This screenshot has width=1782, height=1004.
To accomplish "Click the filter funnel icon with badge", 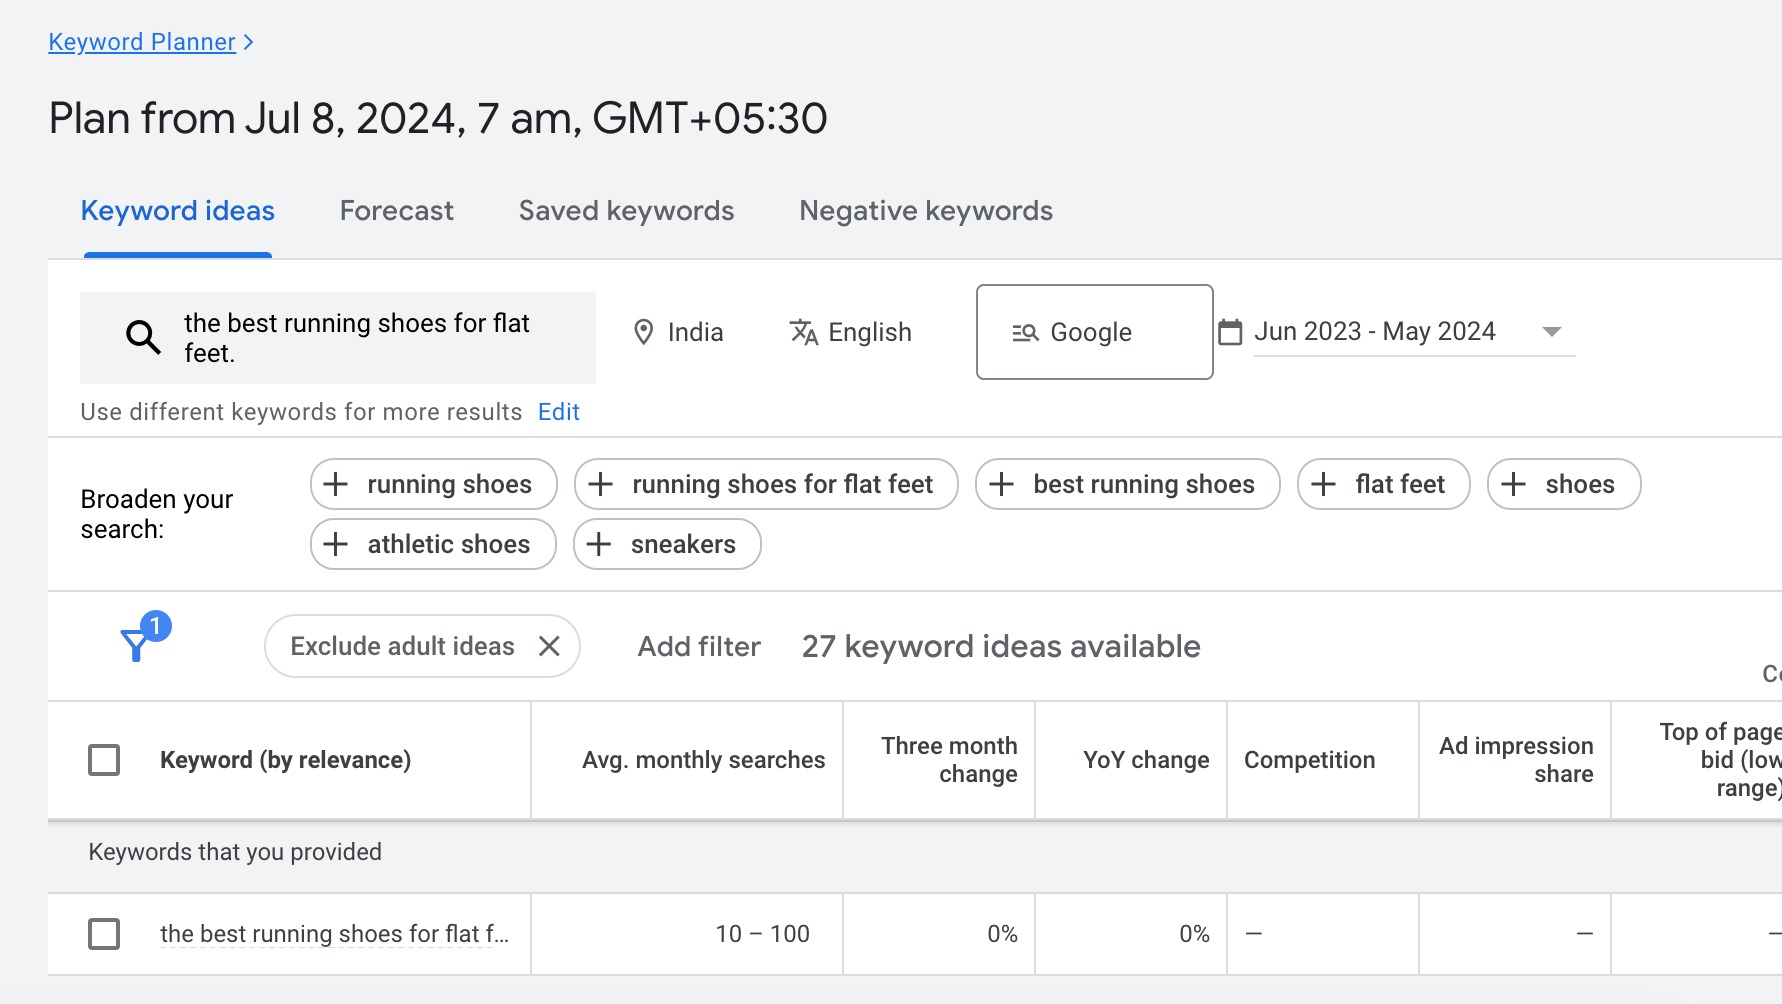I will 144,637.
